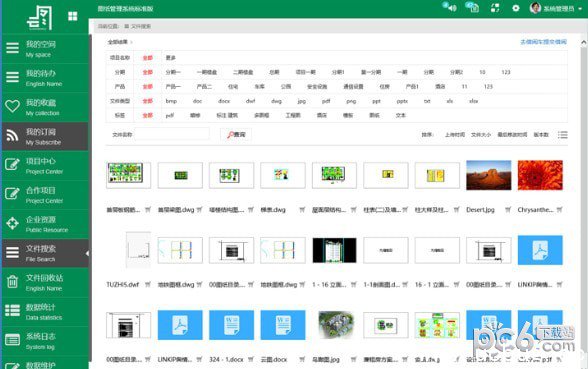Viewport: 588px width, 369px height.
Task: Add 鸟瞰图.jpg to the borrowing cart
Action: [x=353, y=359]
